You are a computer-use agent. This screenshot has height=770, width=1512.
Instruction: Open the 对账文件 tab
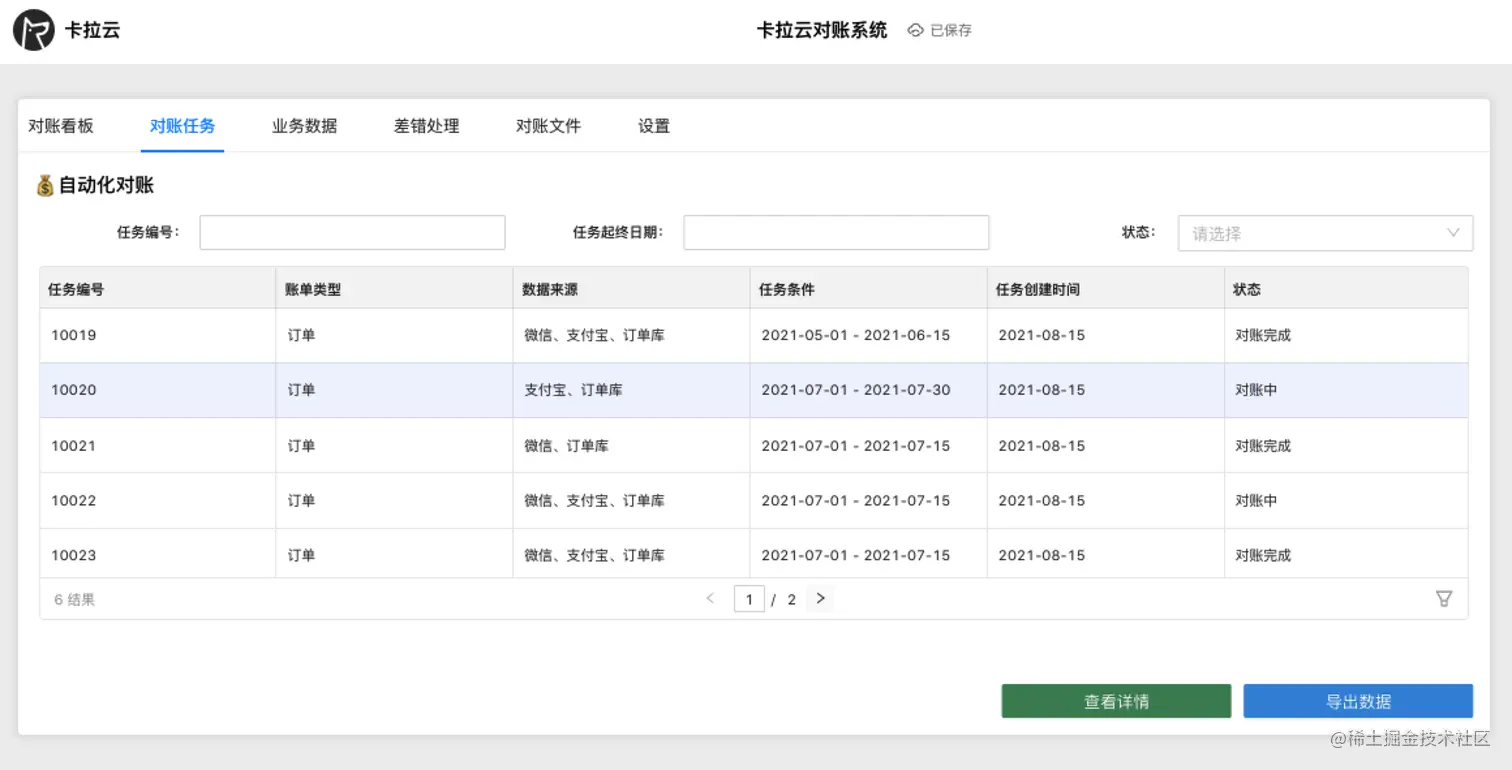547,126
